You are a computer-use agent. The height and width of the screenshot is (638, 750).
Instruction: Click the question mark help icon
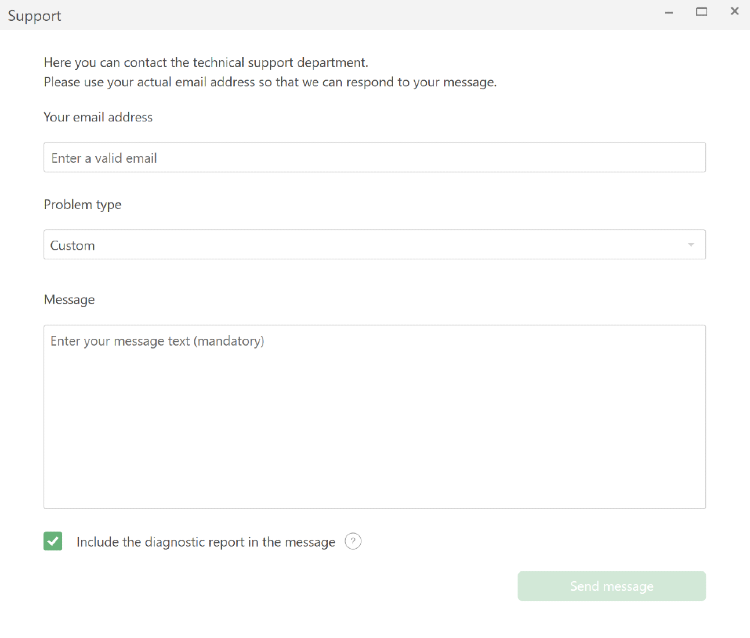353,541
